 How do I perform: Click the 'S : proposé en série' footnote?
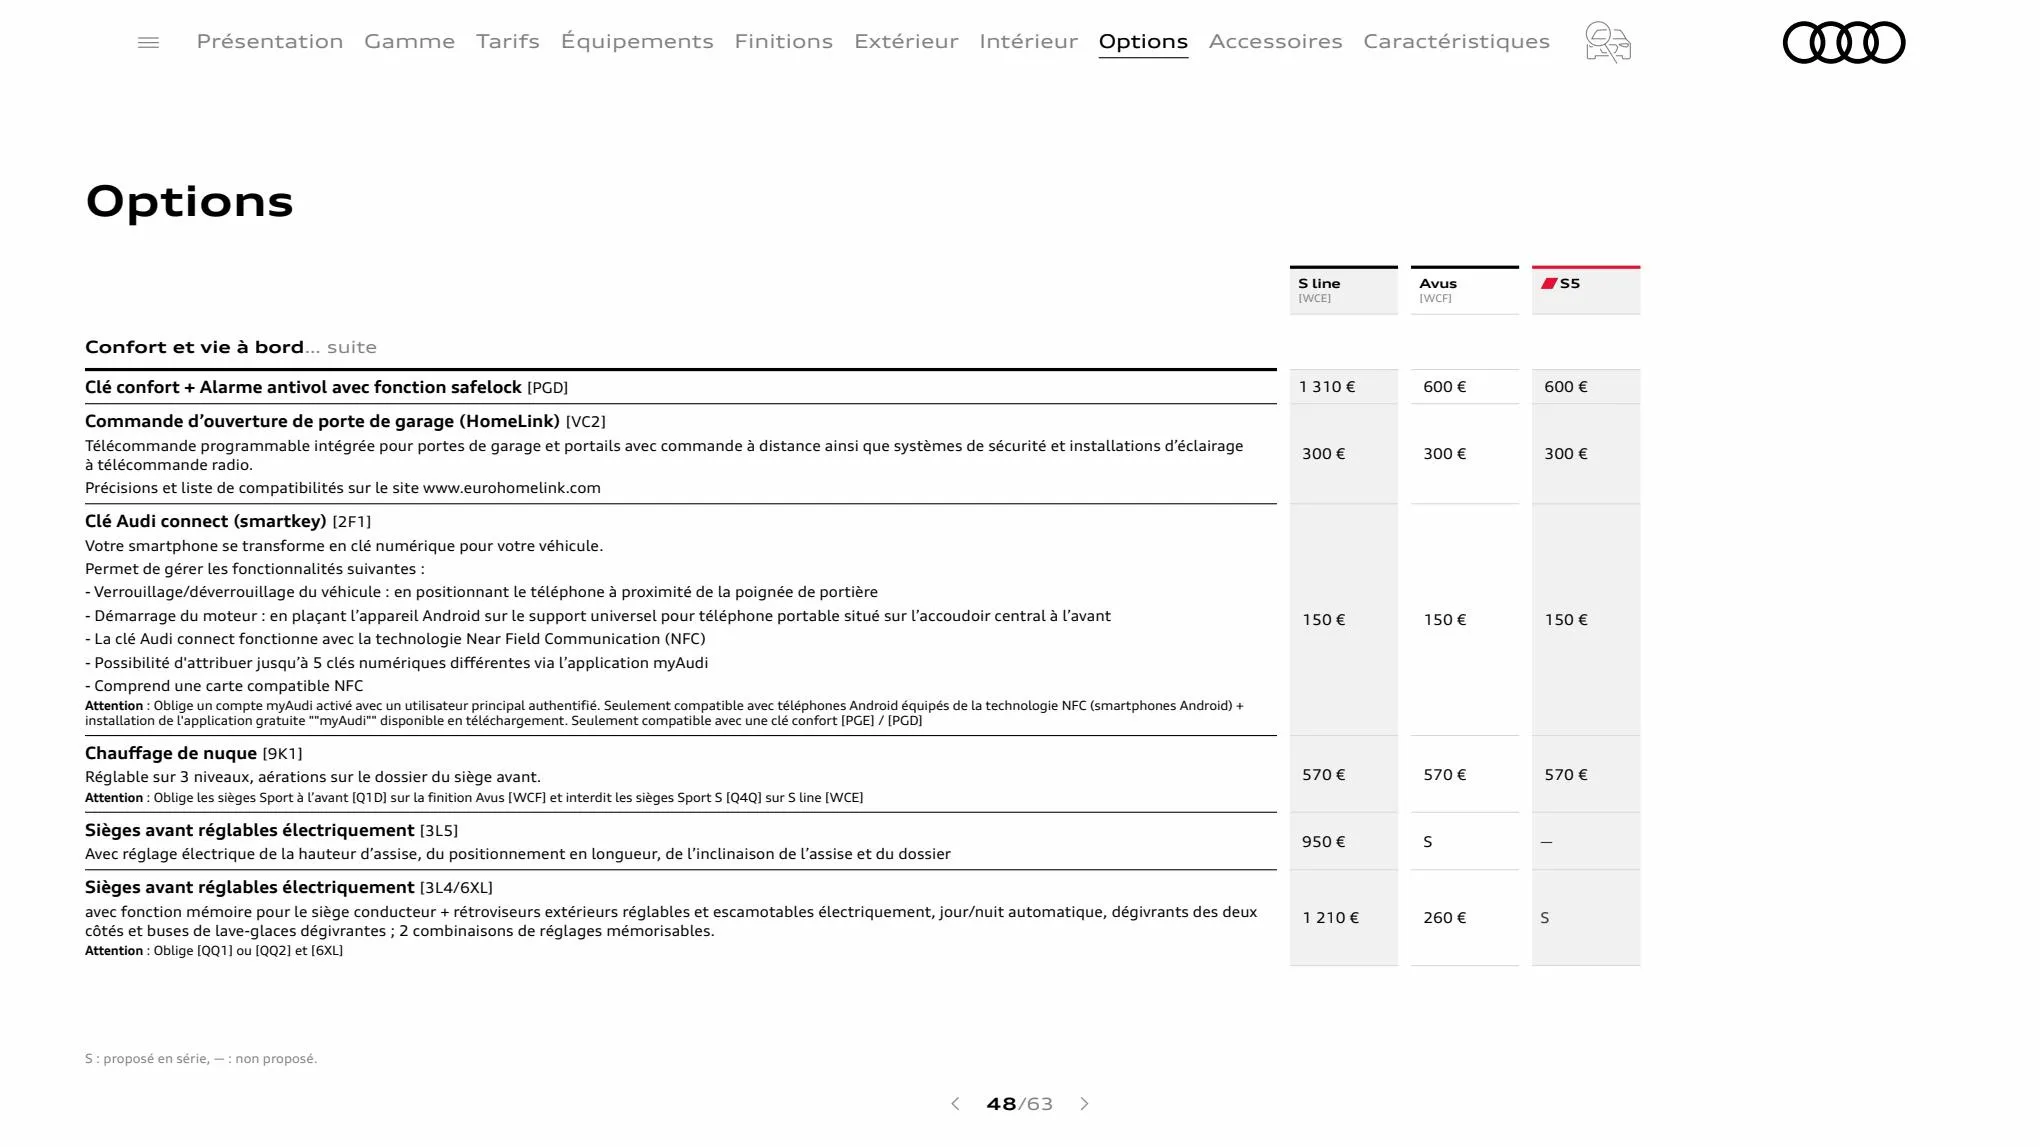pyautogui.click(x=201, y=1059)
